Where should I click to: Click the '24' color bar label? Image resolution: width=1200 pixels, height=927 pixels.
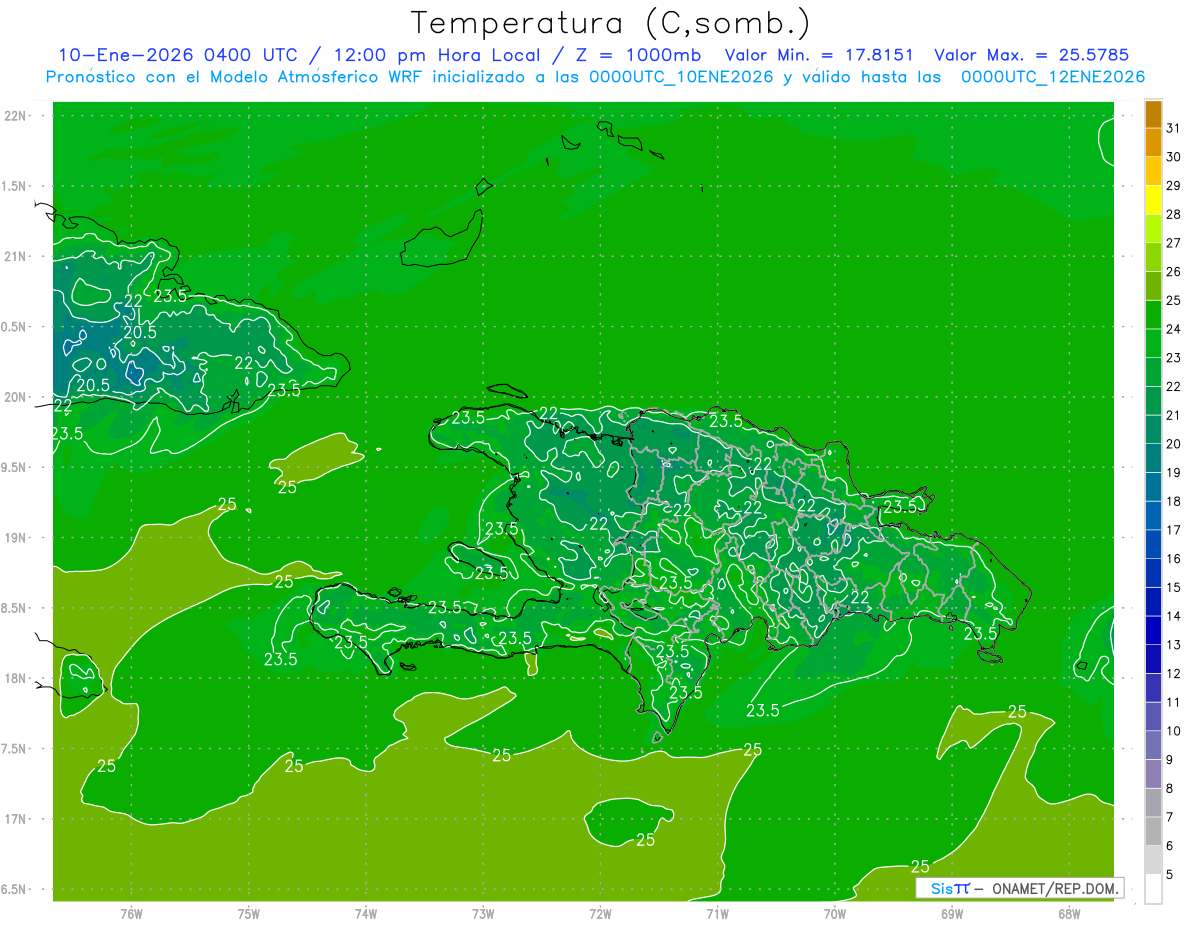(1174, 329)
